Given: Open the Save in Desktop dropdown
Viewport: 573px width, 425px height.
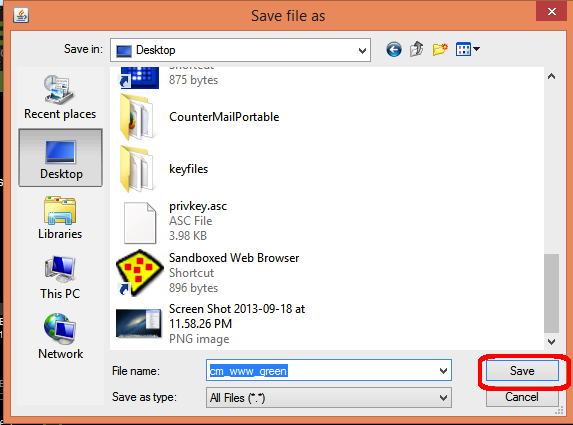Looking at the screenshot, I should (240, 50).
